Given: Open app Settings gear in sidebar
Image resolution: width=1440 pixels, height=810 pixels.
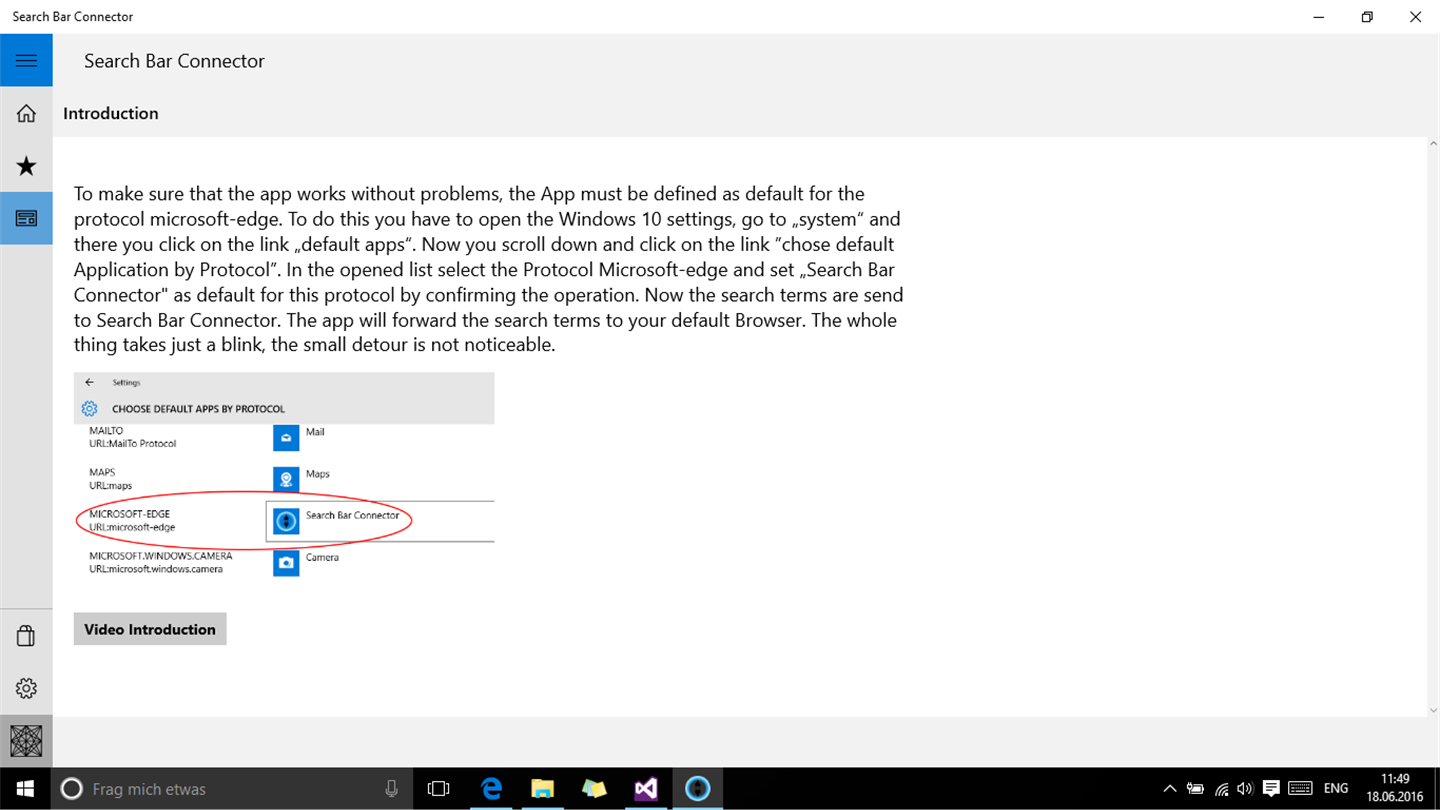Looking at the screenshot, I should click(26, 688).
